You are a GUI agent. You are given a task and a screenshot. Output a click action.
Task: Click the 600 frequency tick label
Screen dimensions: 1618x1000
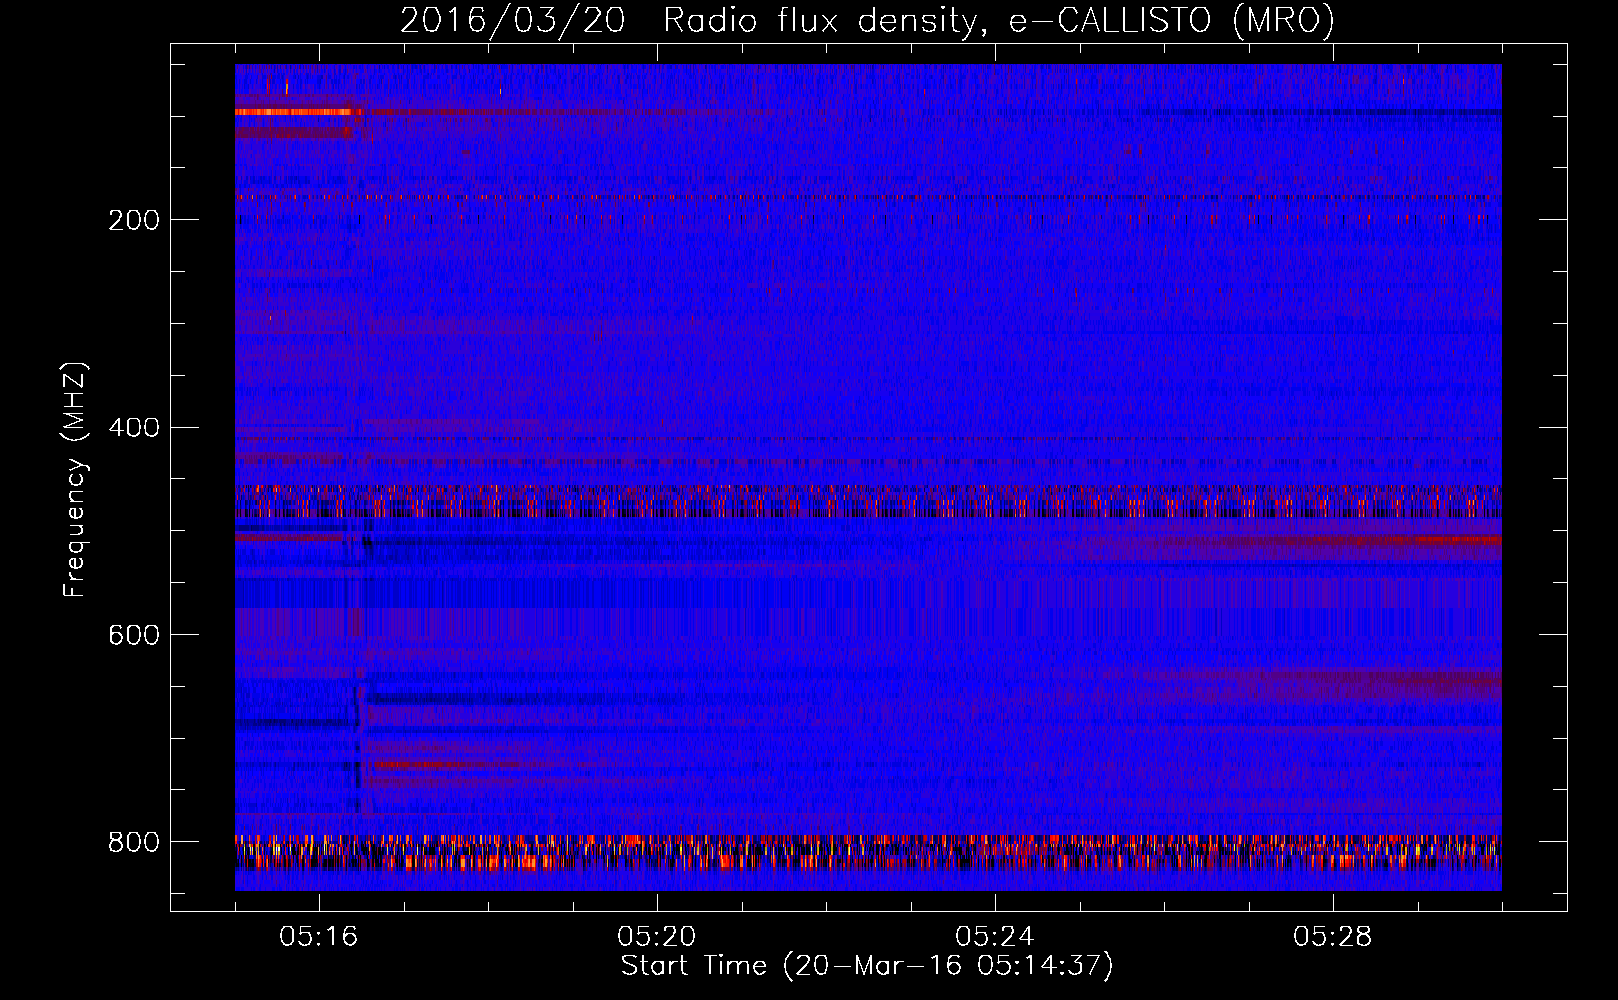(134, 636)
